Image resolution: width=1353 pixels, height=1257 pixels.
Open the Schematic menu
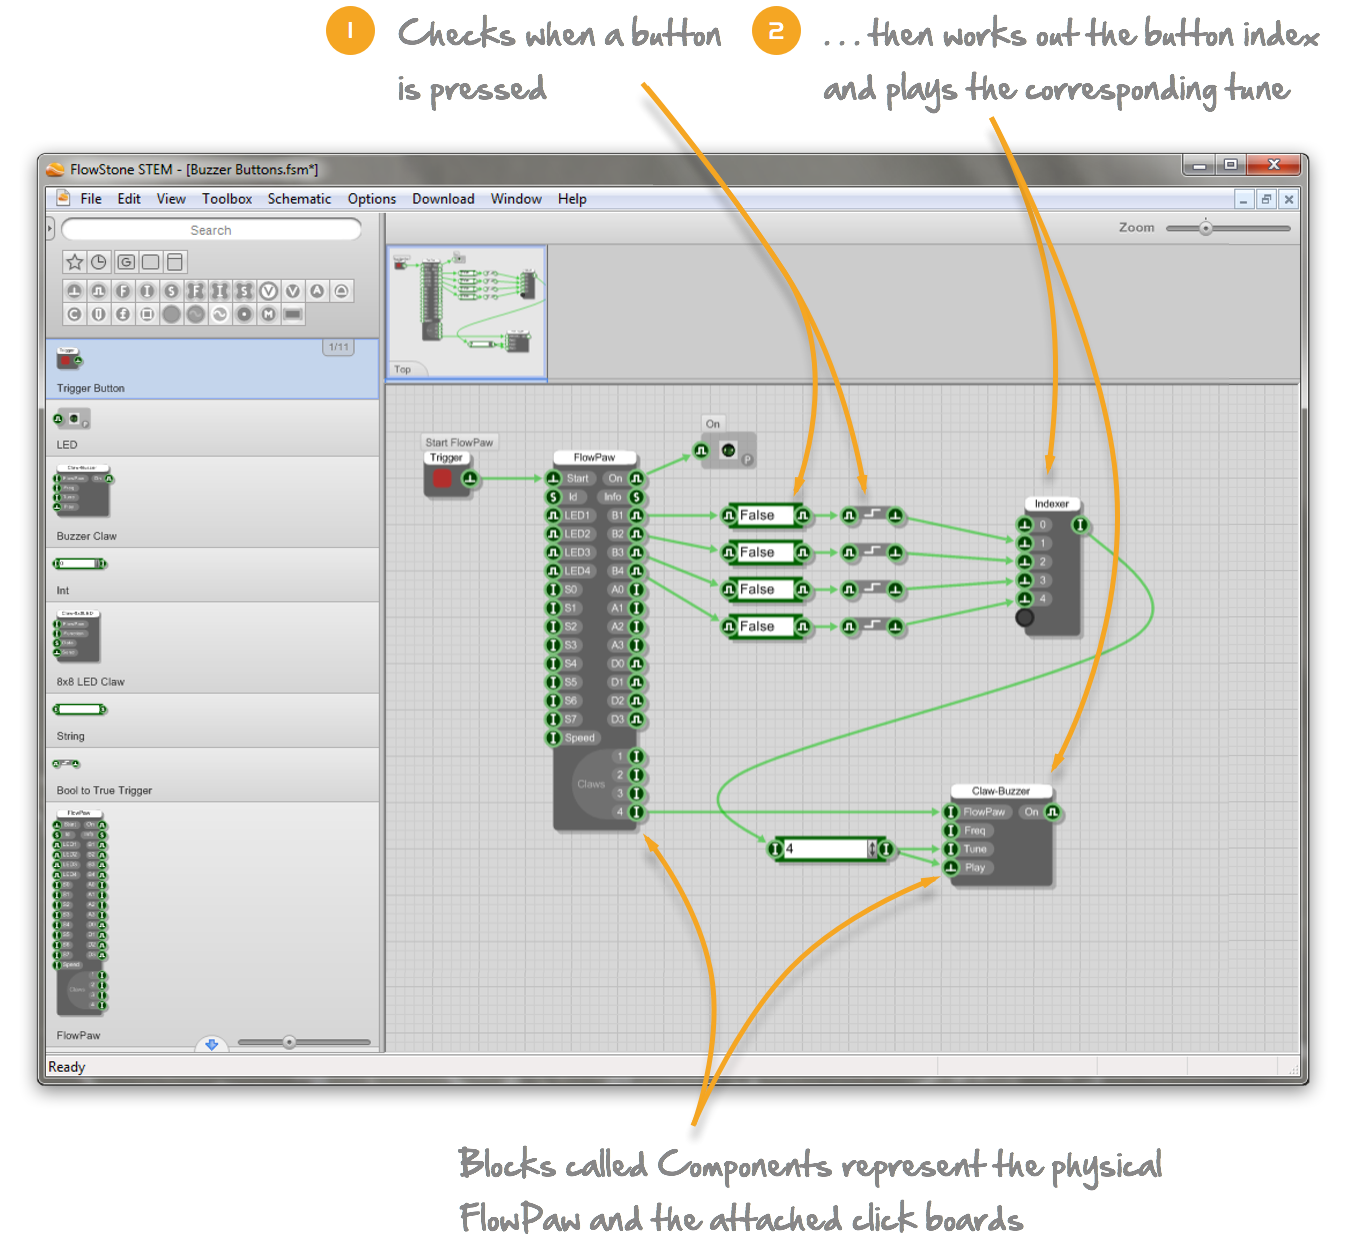tap(299, 199)
